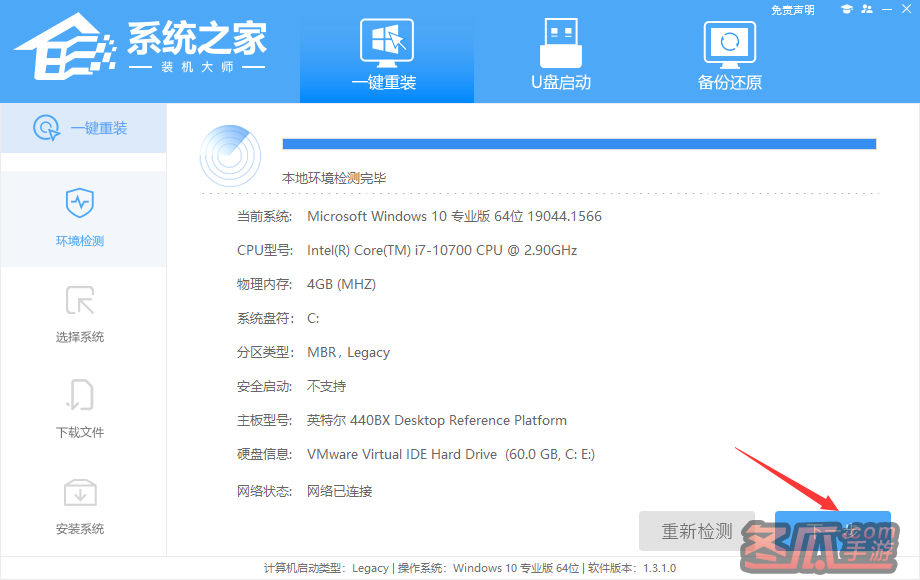Close the 系统之家 window
Viewport: 920px width, 580px height.
(x=906, y=9)
